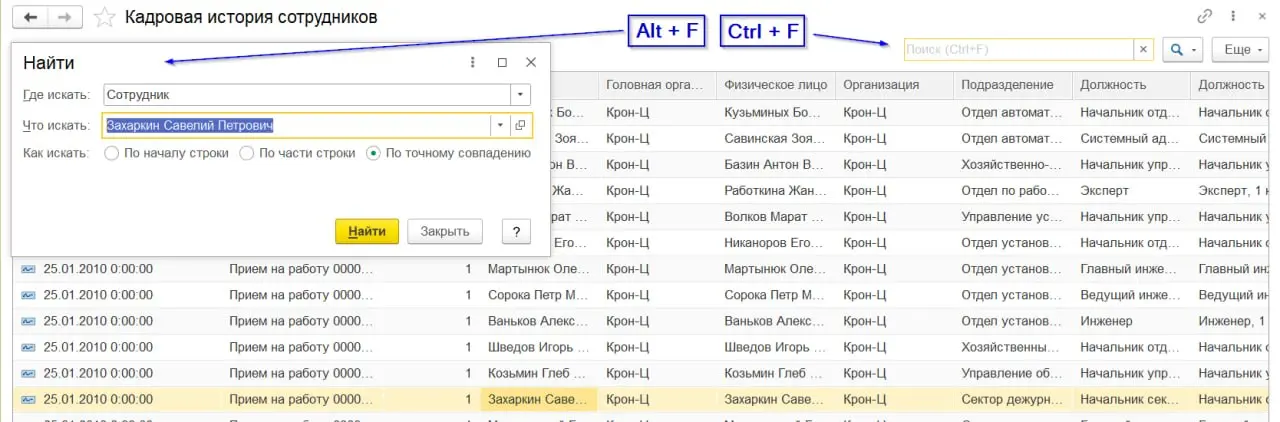The image size is (1280, 422).
Task: Select Шведов Игорь in the Физическое лицо column
Action: coord(775,347)
